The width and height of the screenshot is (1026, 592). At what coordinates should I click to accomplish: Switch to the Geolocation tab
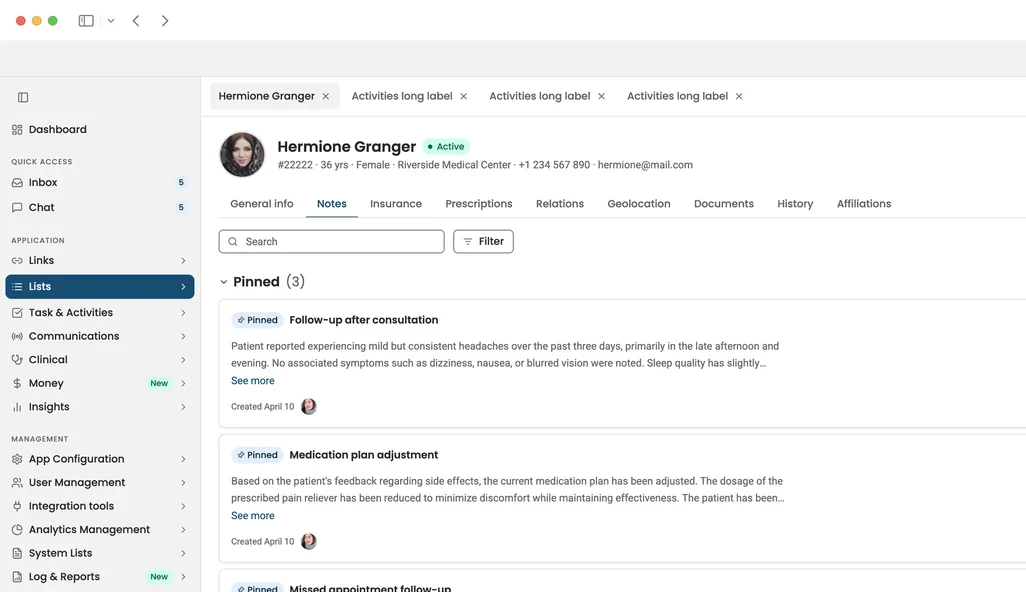[639, 203]
